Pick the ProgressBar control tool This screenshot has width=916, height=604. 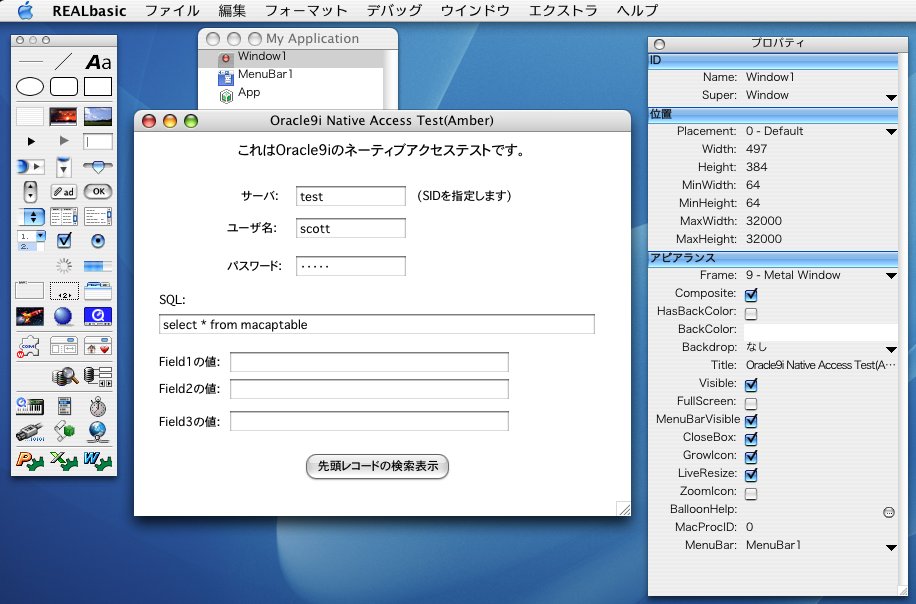[x=98, y=266]
